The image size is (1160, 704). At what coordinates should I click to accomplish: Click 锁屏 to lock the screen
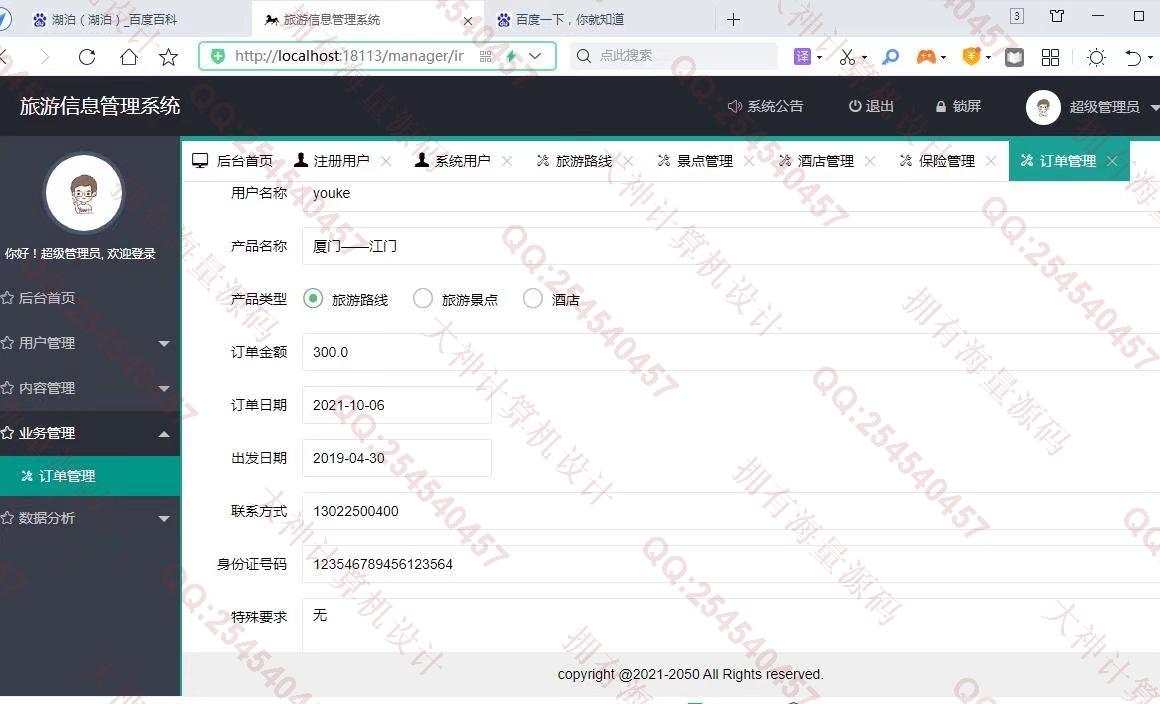pyautogui.click(x=958, y=106)
